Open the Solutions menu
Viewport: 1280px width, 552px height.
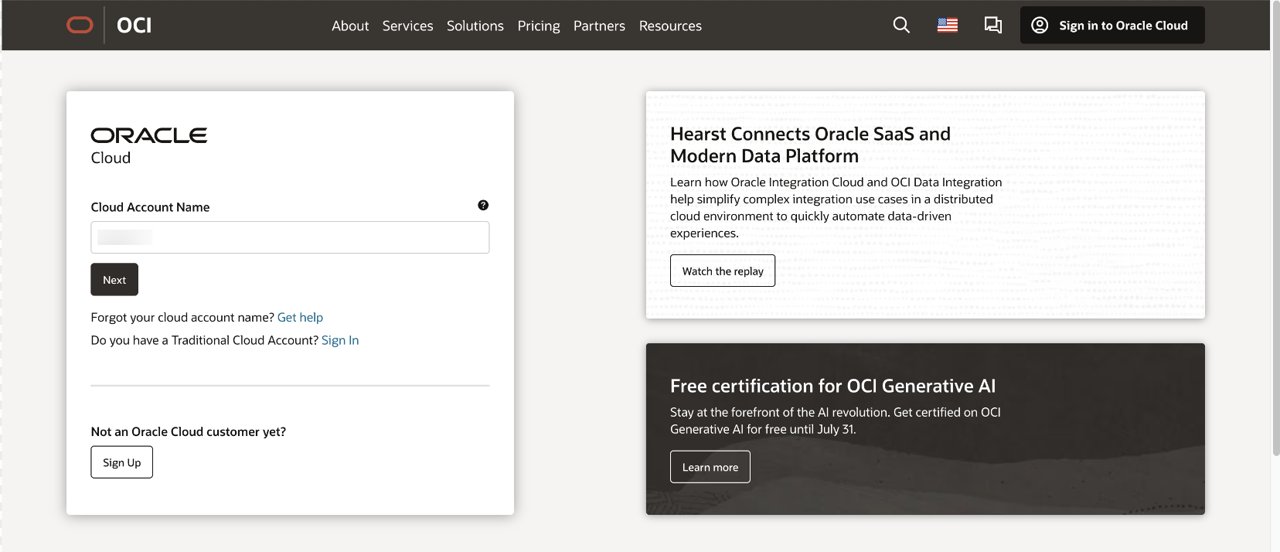pyautogui.click(x=475, y=26)
